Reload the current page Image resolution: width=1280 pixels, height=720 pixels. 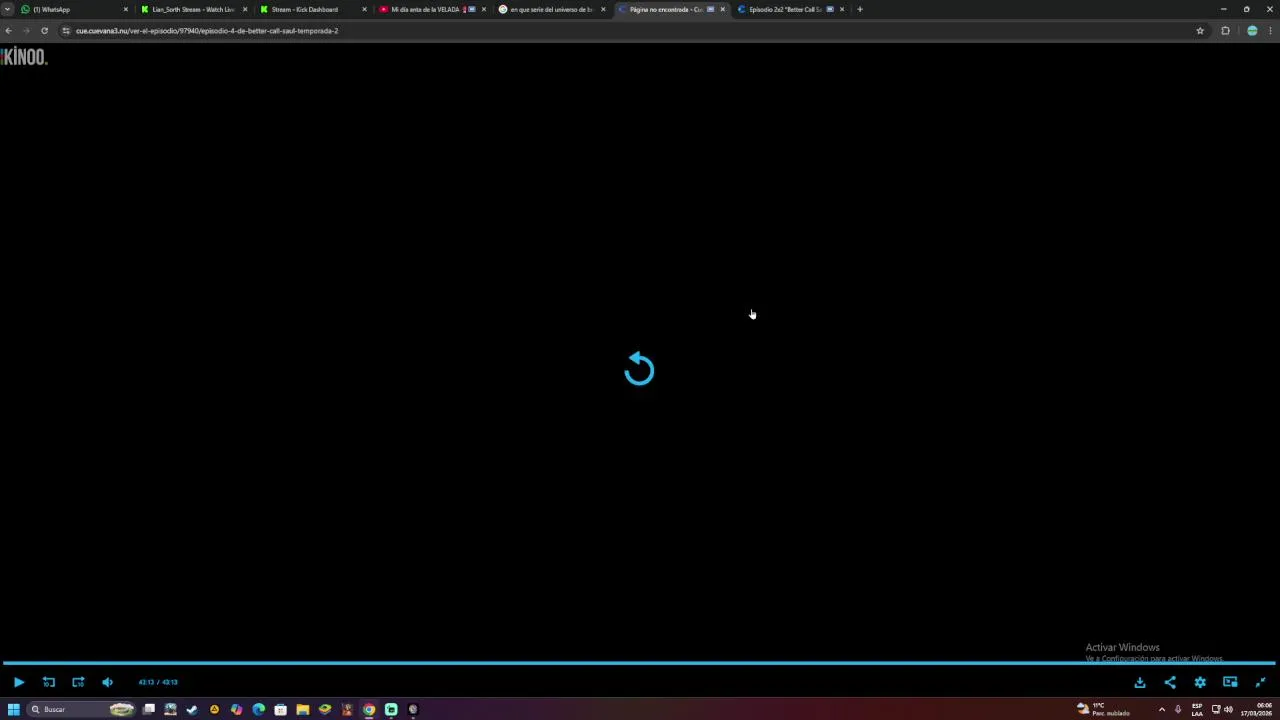pos(44,31)
